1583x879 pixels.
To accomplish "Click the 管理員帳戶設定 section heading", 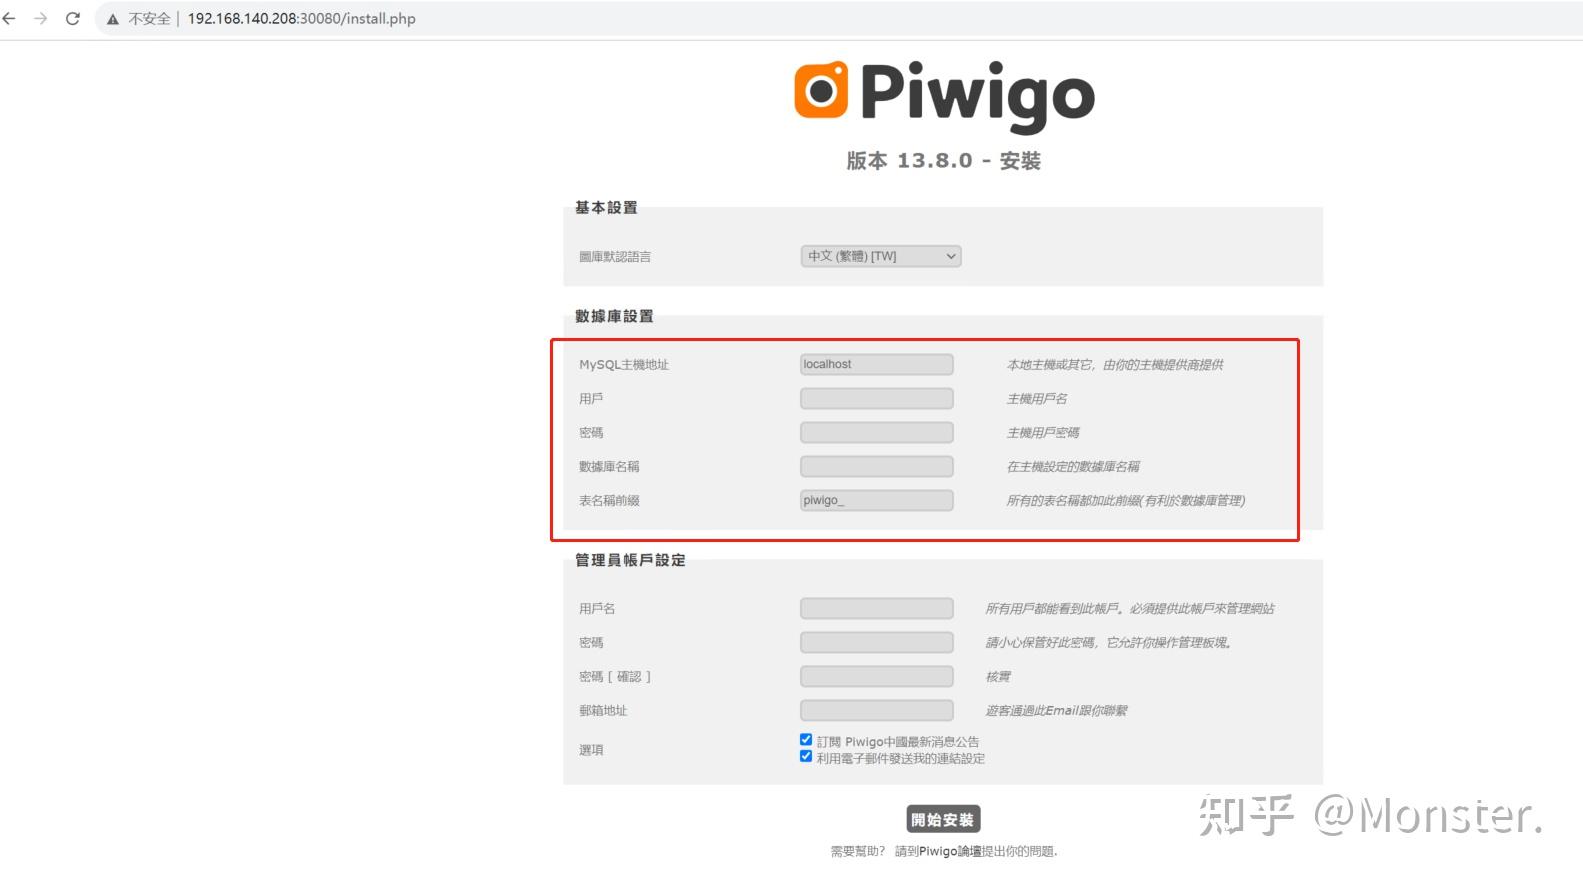I will [630, 560].
